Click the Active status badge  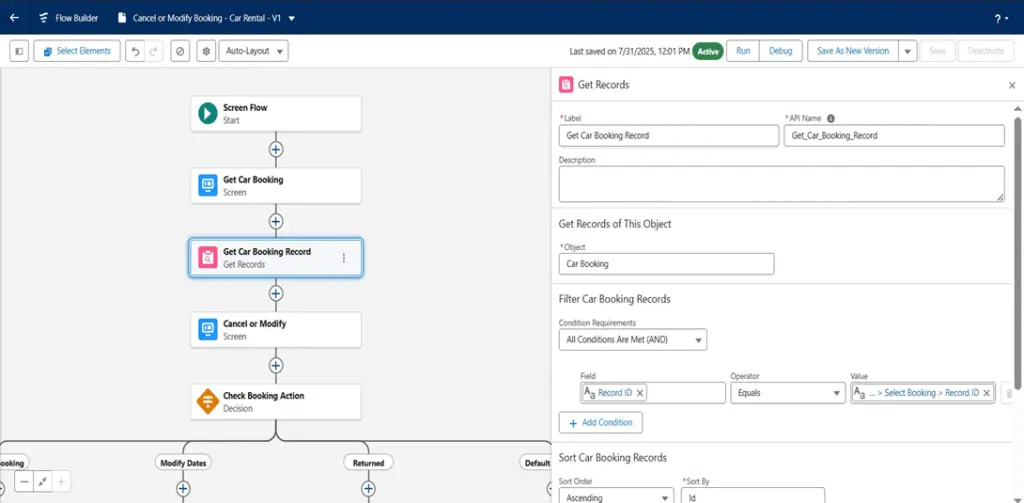(708, 51)
